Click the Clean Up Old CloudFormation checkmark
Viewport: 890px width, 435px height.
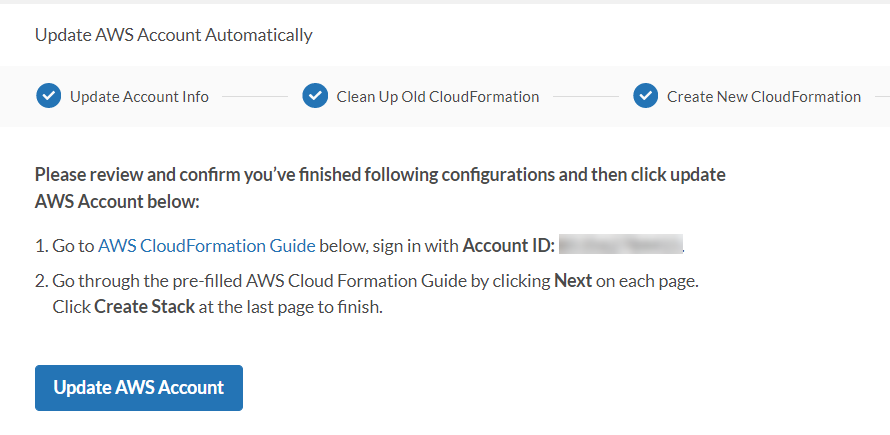pyautogui.click(x=315, y=96)
